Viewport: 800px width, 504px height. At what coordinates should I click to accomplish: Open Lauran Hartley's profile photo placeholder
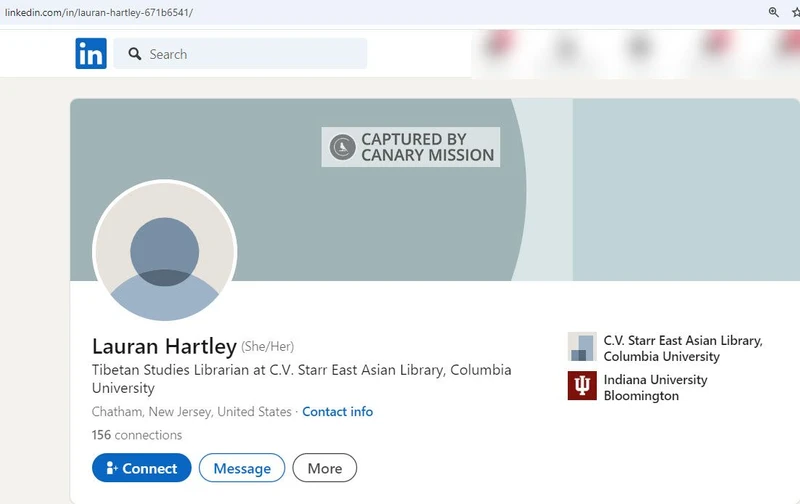pos(164,251)
